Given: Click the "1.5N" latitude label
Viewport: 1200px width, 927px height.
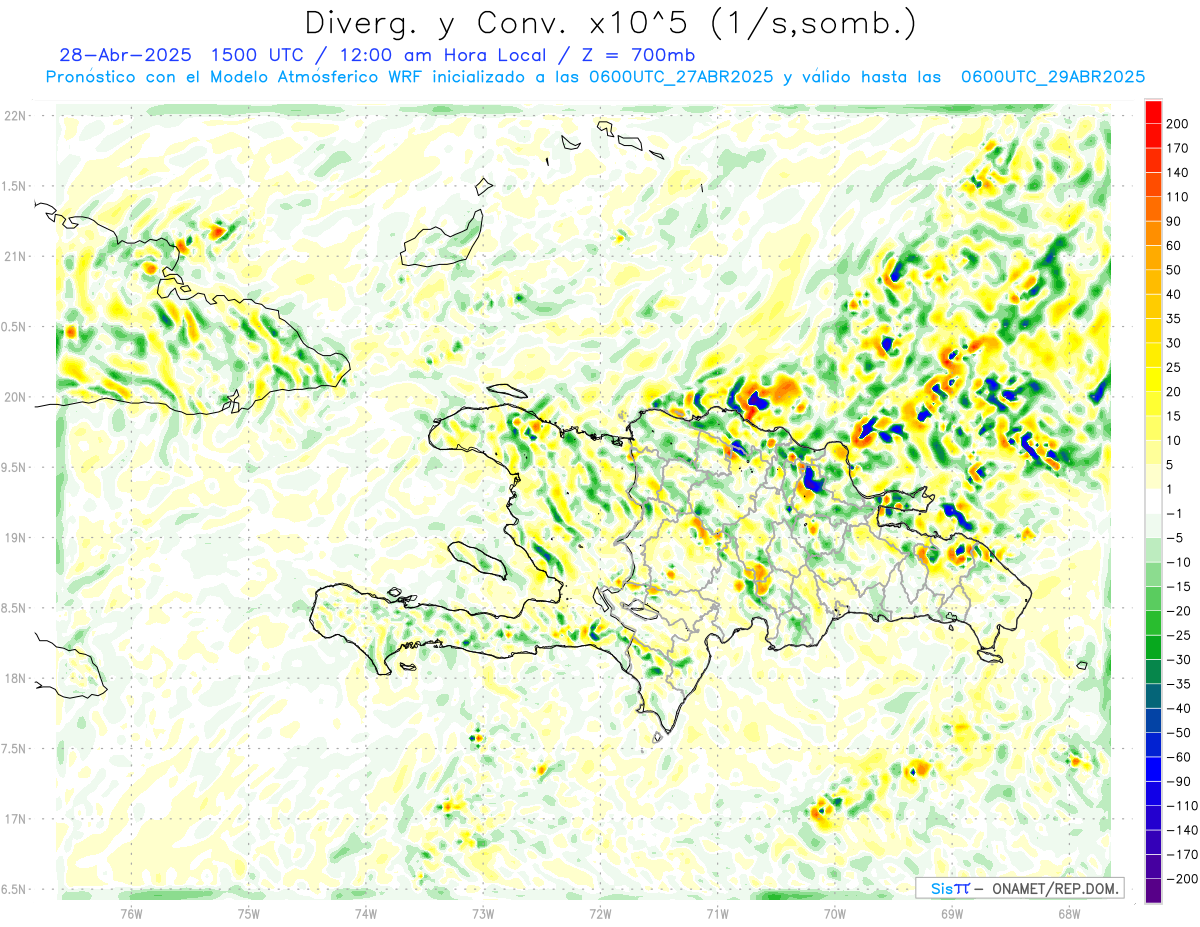Looking at the screenshot, I should [x=15, y=186].
